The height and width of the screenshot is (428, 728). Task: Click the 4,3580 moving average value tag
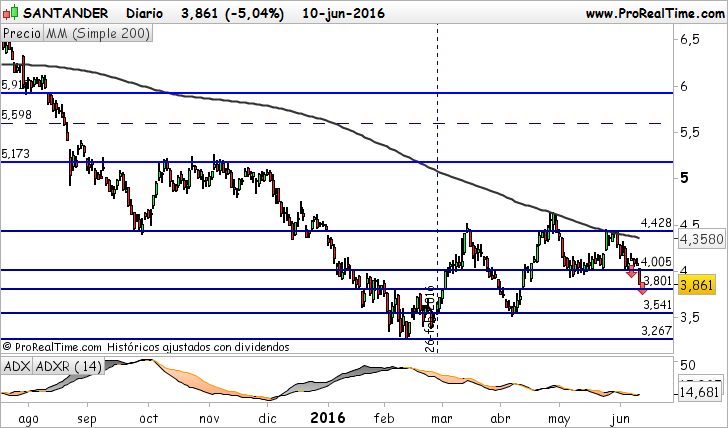(701, 239)
